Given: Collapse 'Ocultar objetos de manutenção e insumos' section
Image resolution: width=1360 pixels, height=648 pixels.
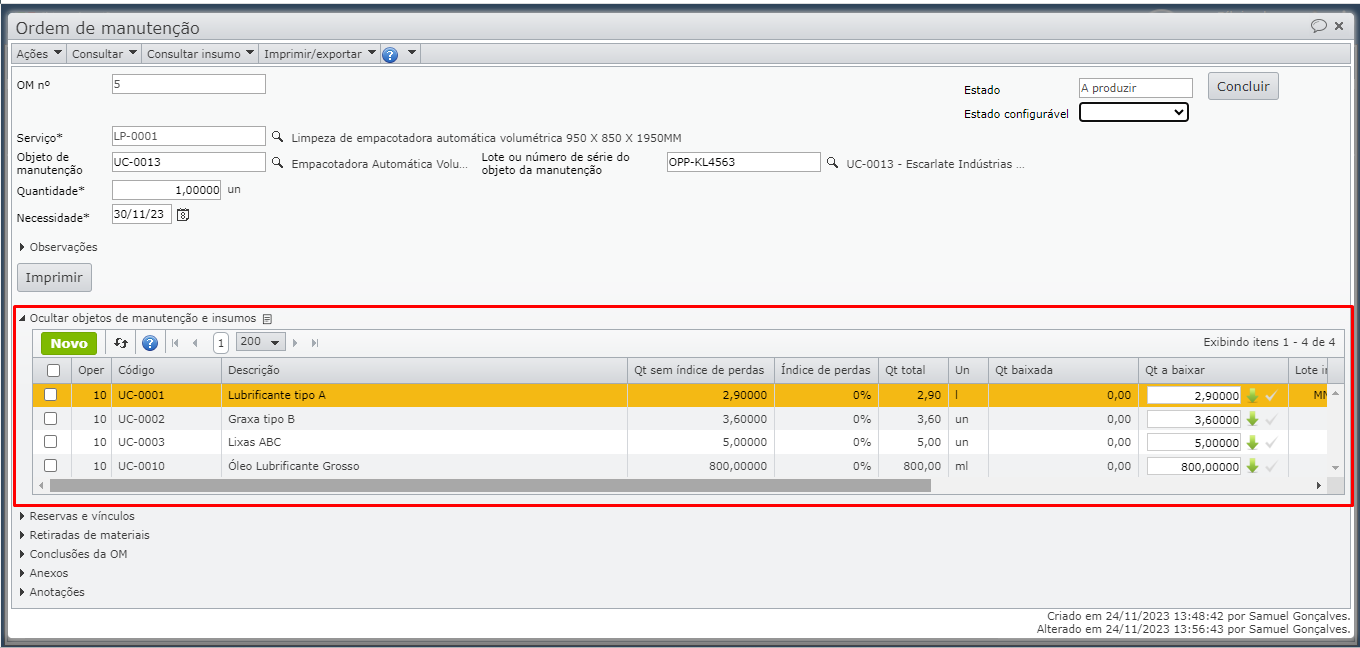Looking at the screenshot, I should pyautogui.click(x=137, y=318).
